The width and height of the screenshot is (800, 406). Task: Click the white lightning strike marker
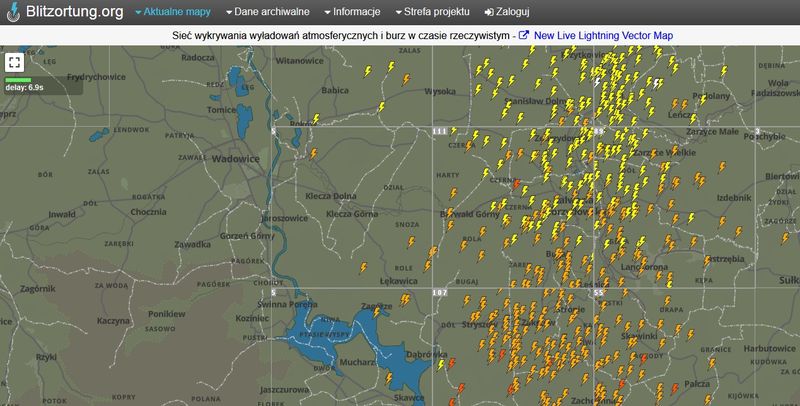pyautogui.click(x=597, y=83)
